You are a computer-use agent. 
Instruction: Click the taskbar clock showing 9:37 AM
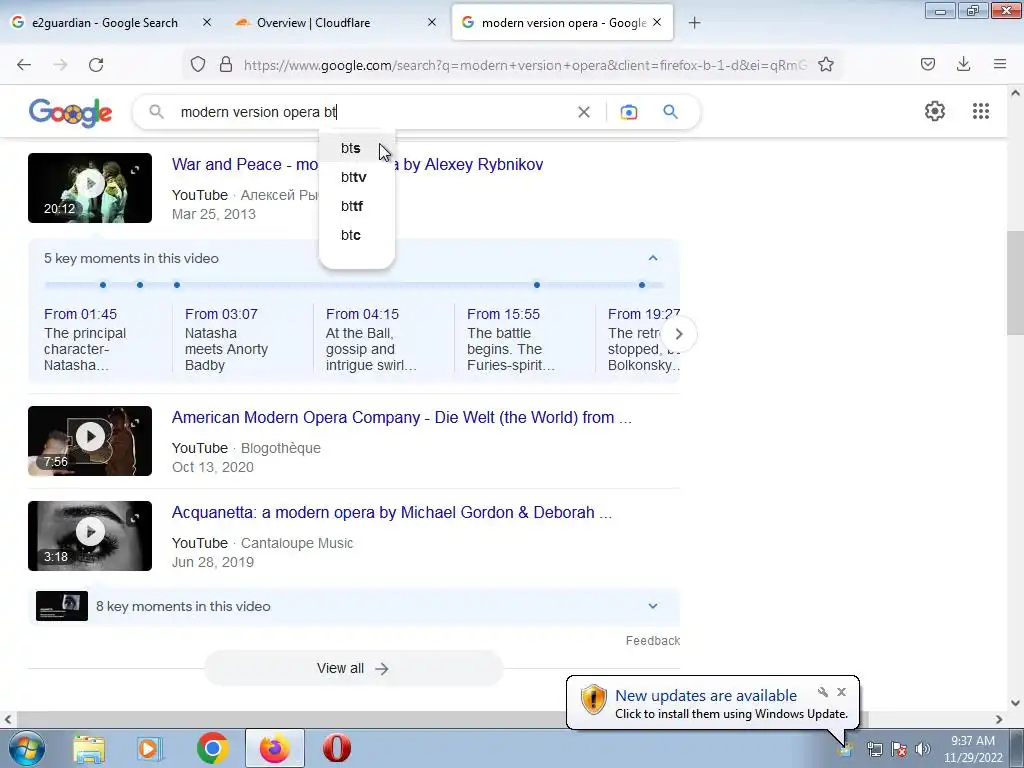pyautogui.click(x=972, y=749)
